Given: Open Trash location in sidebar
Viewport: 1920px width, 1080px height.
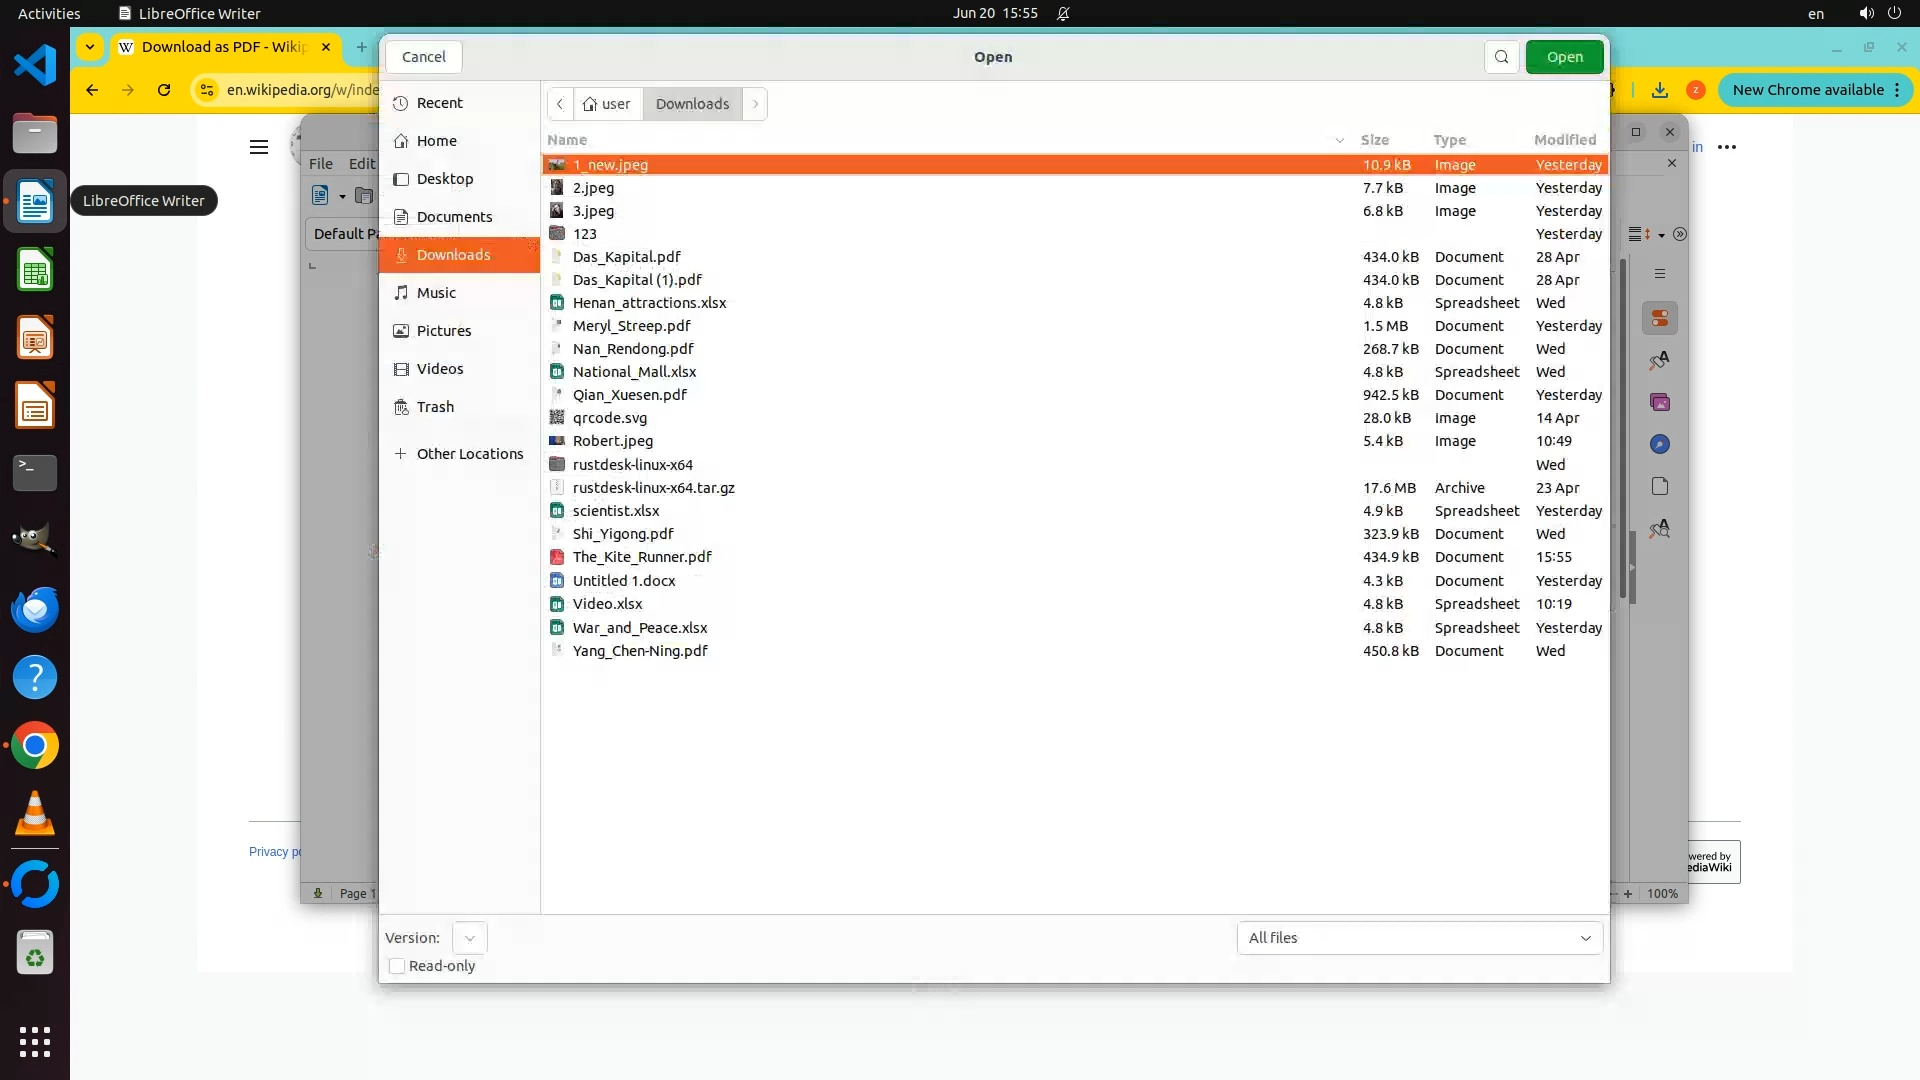Looking at the screenshot, I should 435,407.
